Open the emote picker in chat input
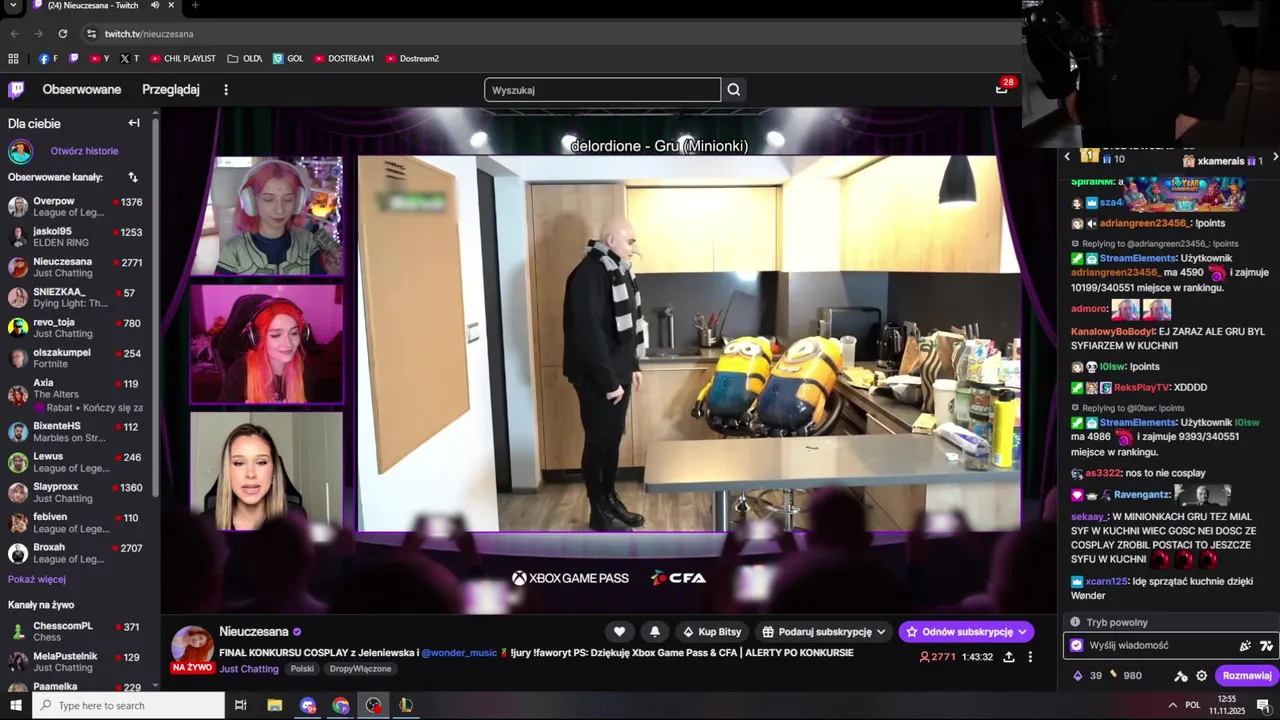This screenshot has height=720, width=1280. click(x=1266, y=646)
